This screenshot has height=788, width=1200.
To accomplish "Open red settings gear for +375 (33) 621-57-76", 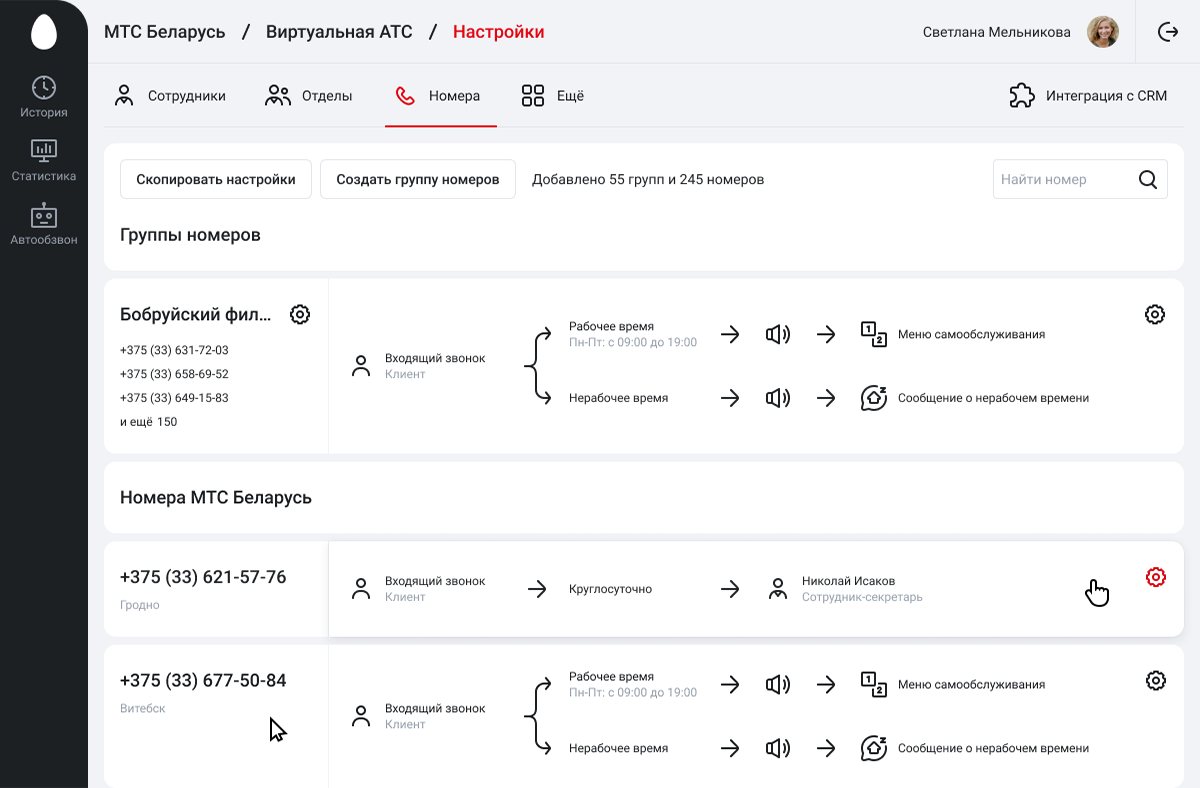I will (1156, 577).
